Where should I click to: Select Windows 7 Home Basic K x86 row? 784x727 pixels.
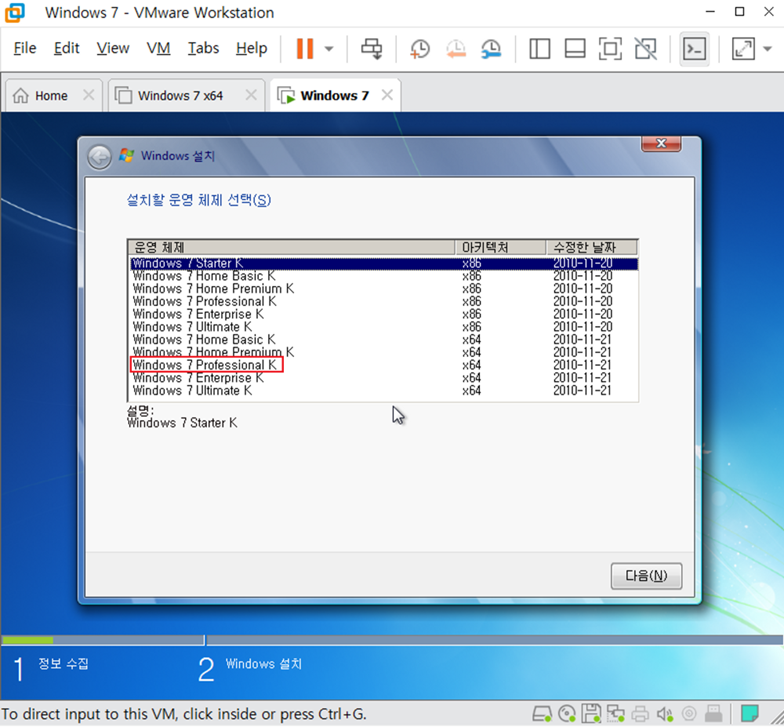tap(384, 276)
